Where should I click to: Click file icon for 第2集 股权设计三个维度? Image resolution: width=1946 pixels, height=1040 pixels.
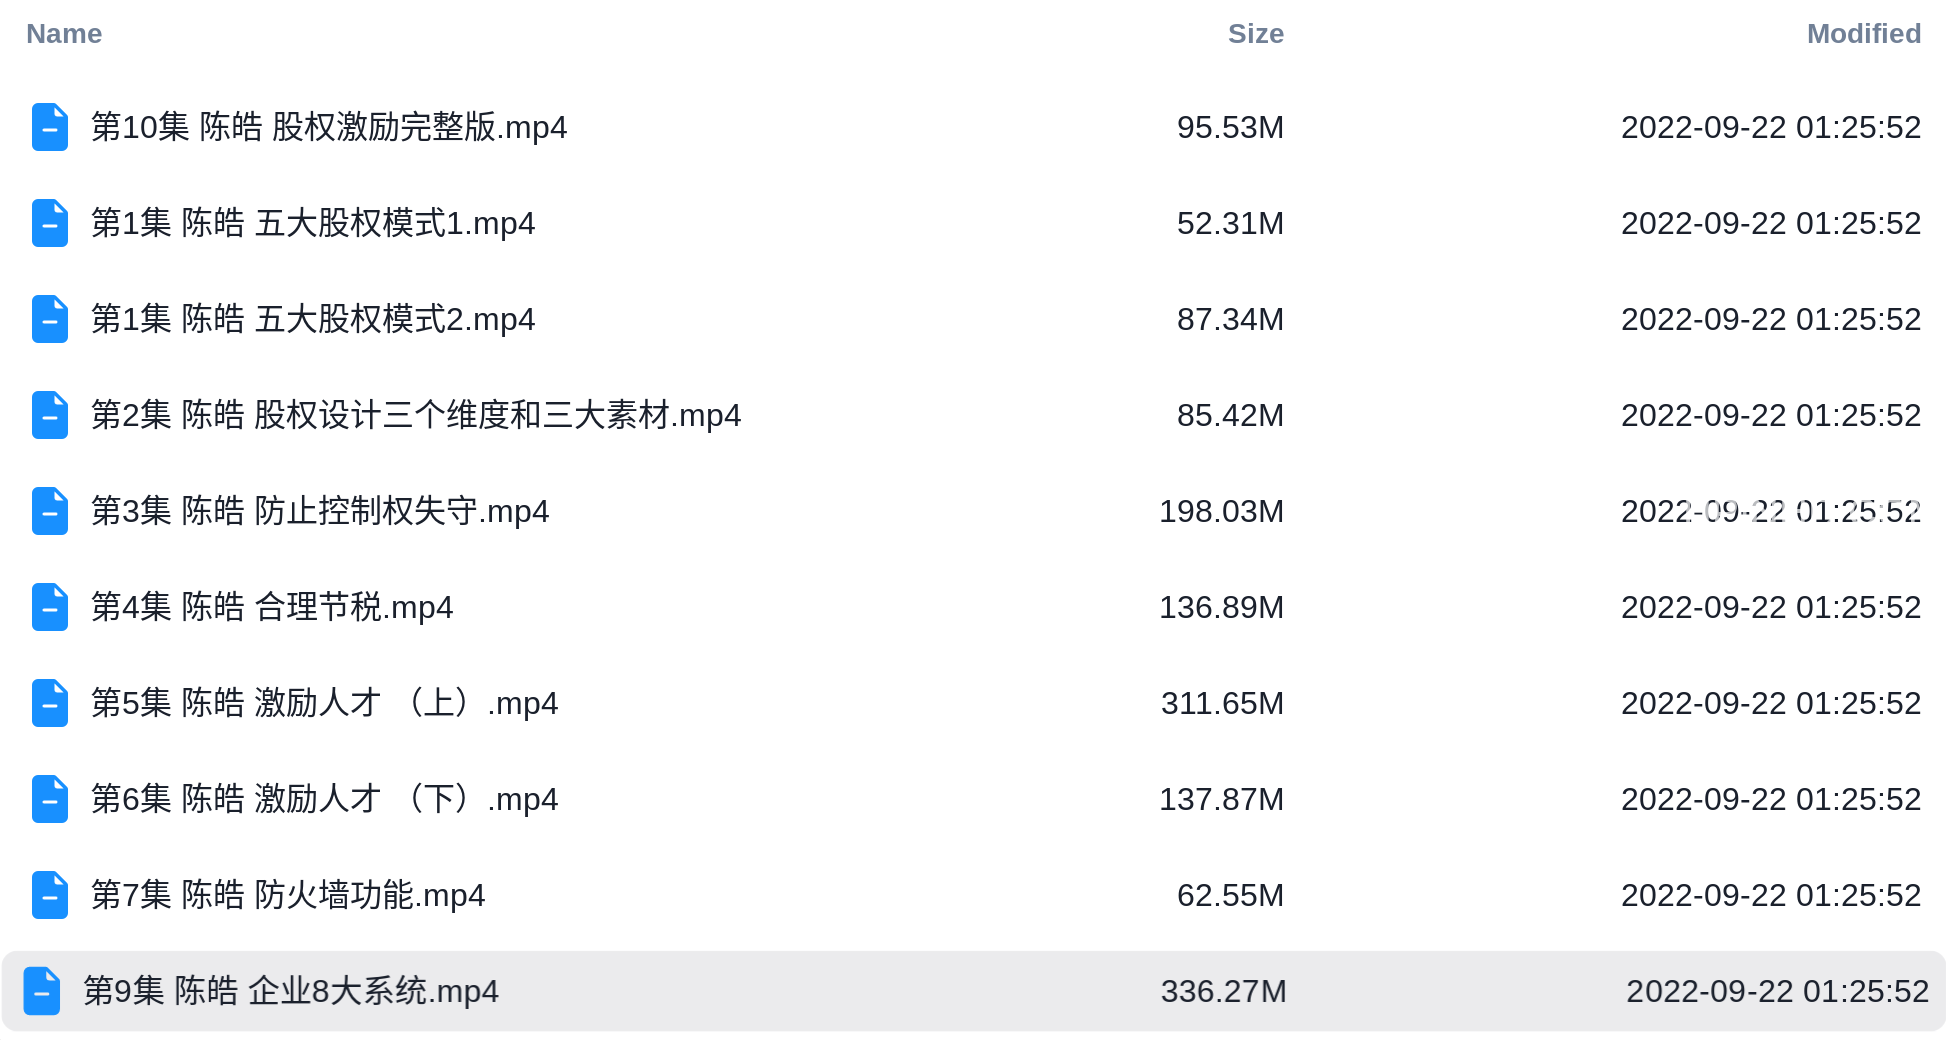(x=49, y=415)
